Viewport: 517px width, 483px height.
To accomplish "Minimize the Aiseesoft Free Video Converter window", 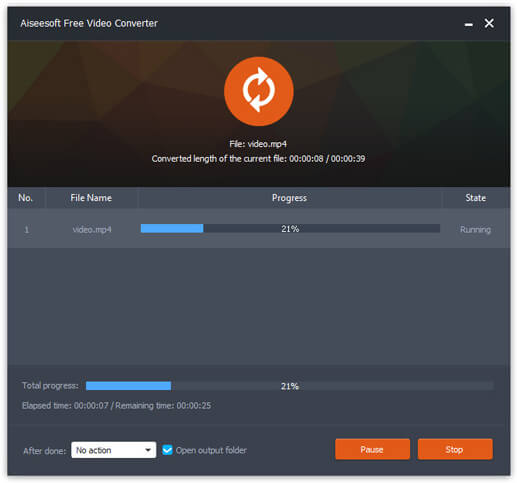I will click(x=468, y=24).
